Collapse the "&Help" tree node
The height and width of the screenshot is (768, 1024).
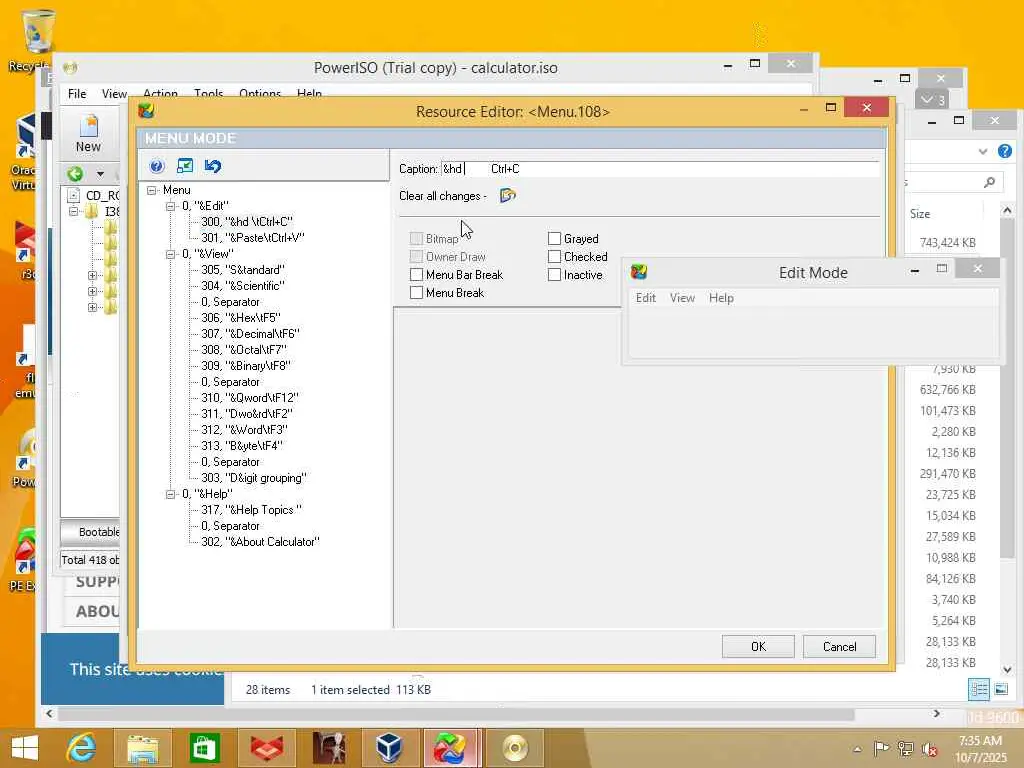point(170,494)
